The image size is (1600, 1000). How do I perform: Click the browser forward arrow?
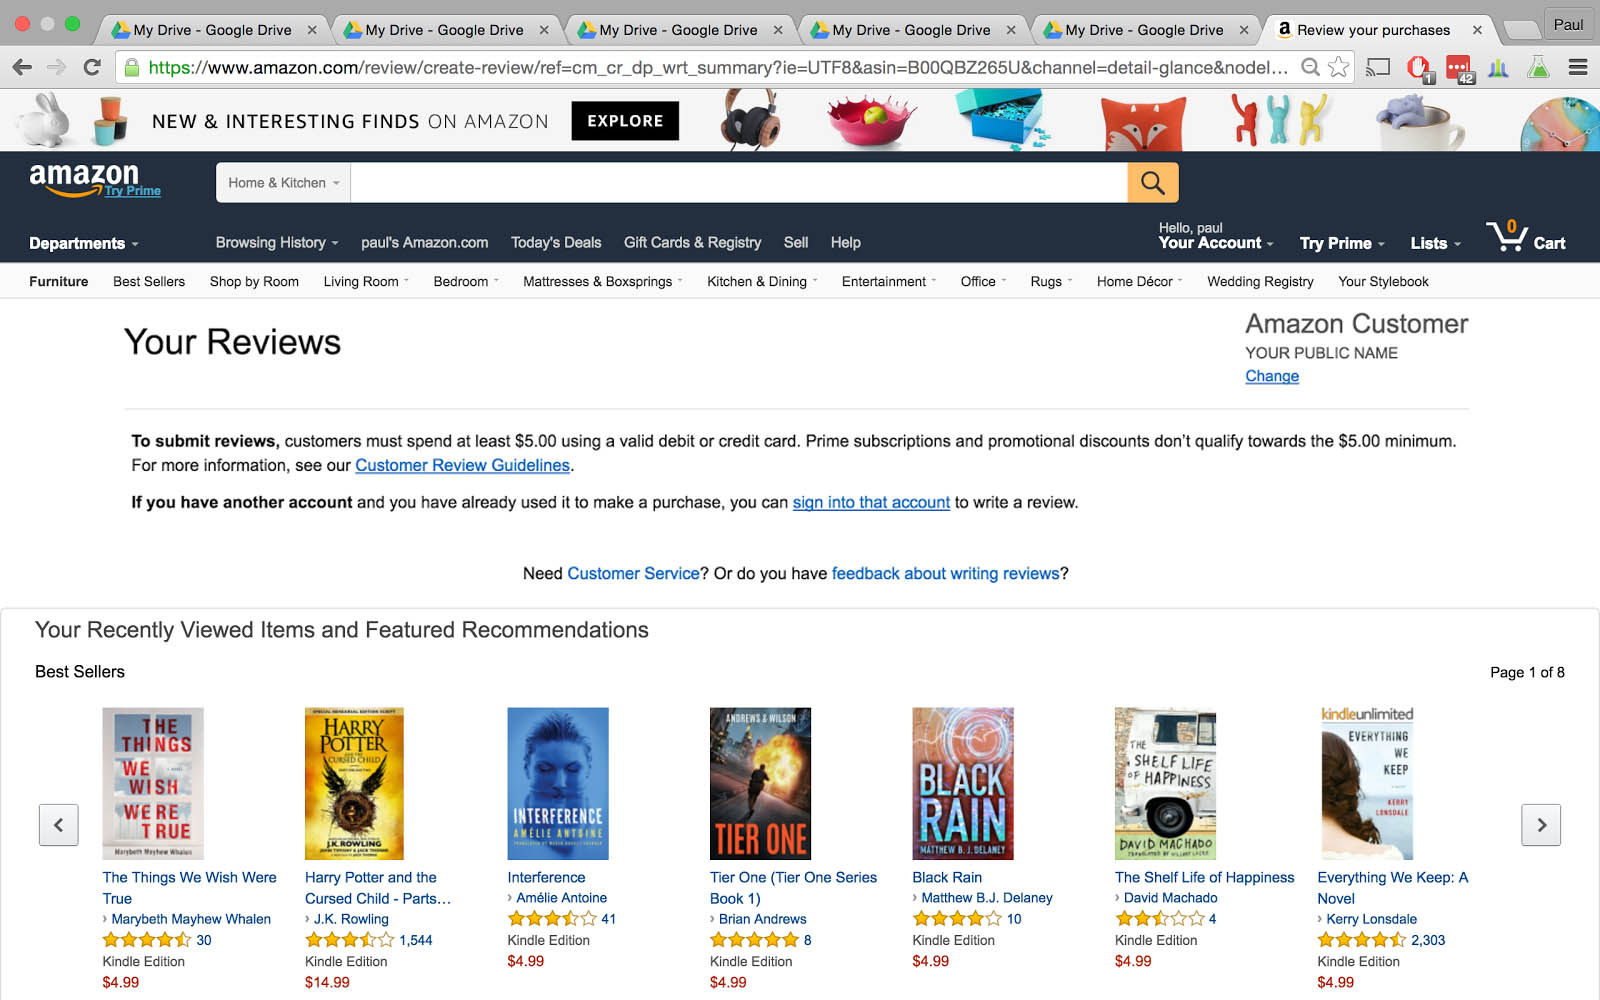(57, 67)
